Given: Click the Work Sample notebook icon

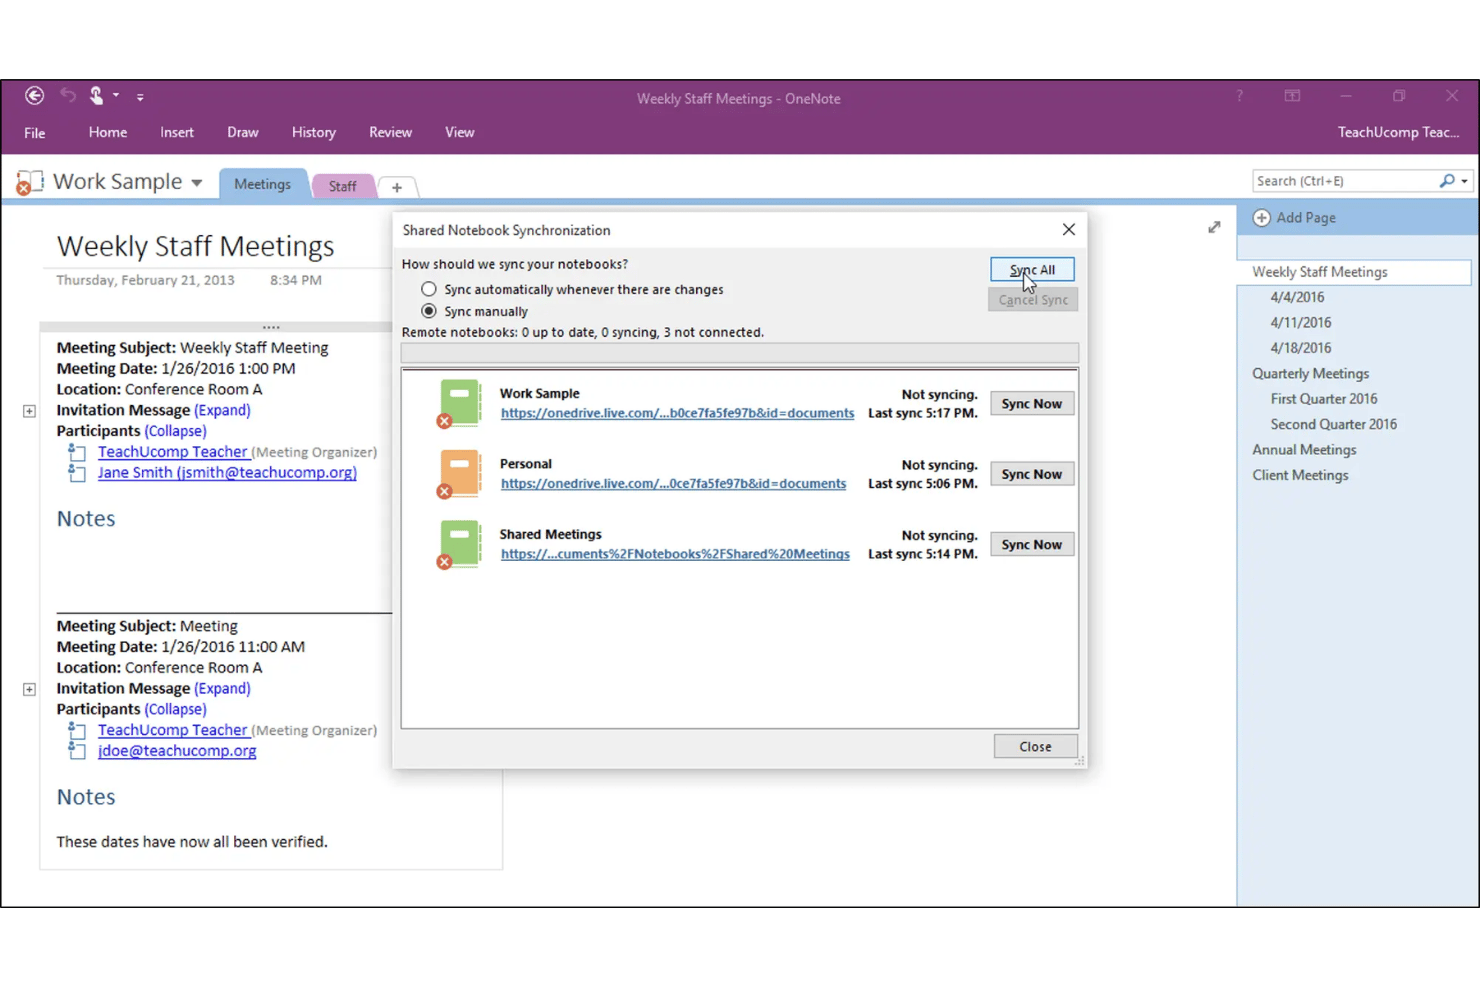Looking at the screenshot, I should [x=29, y=182].
